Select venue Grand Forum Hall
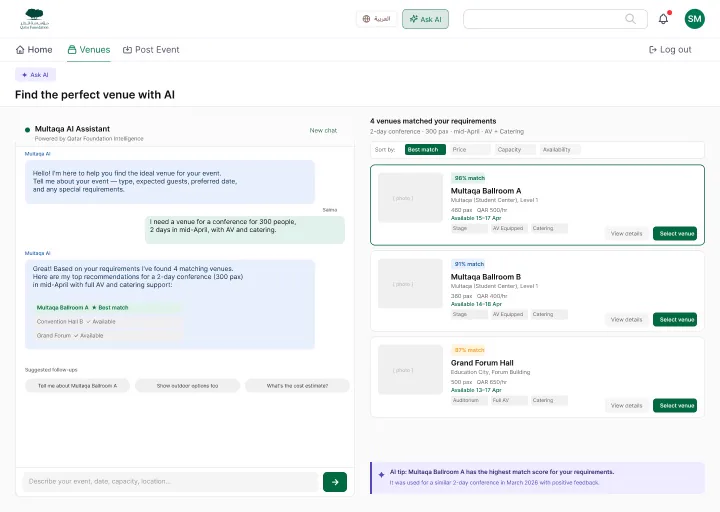Viewport: 720px width, 512px height. pyautogui.click(x=675, y=405)
